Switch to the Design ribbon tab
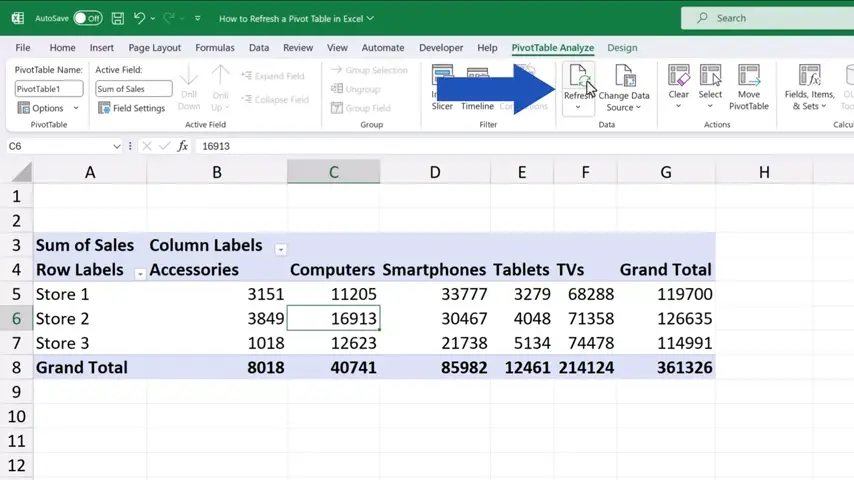 pos(622,47)
